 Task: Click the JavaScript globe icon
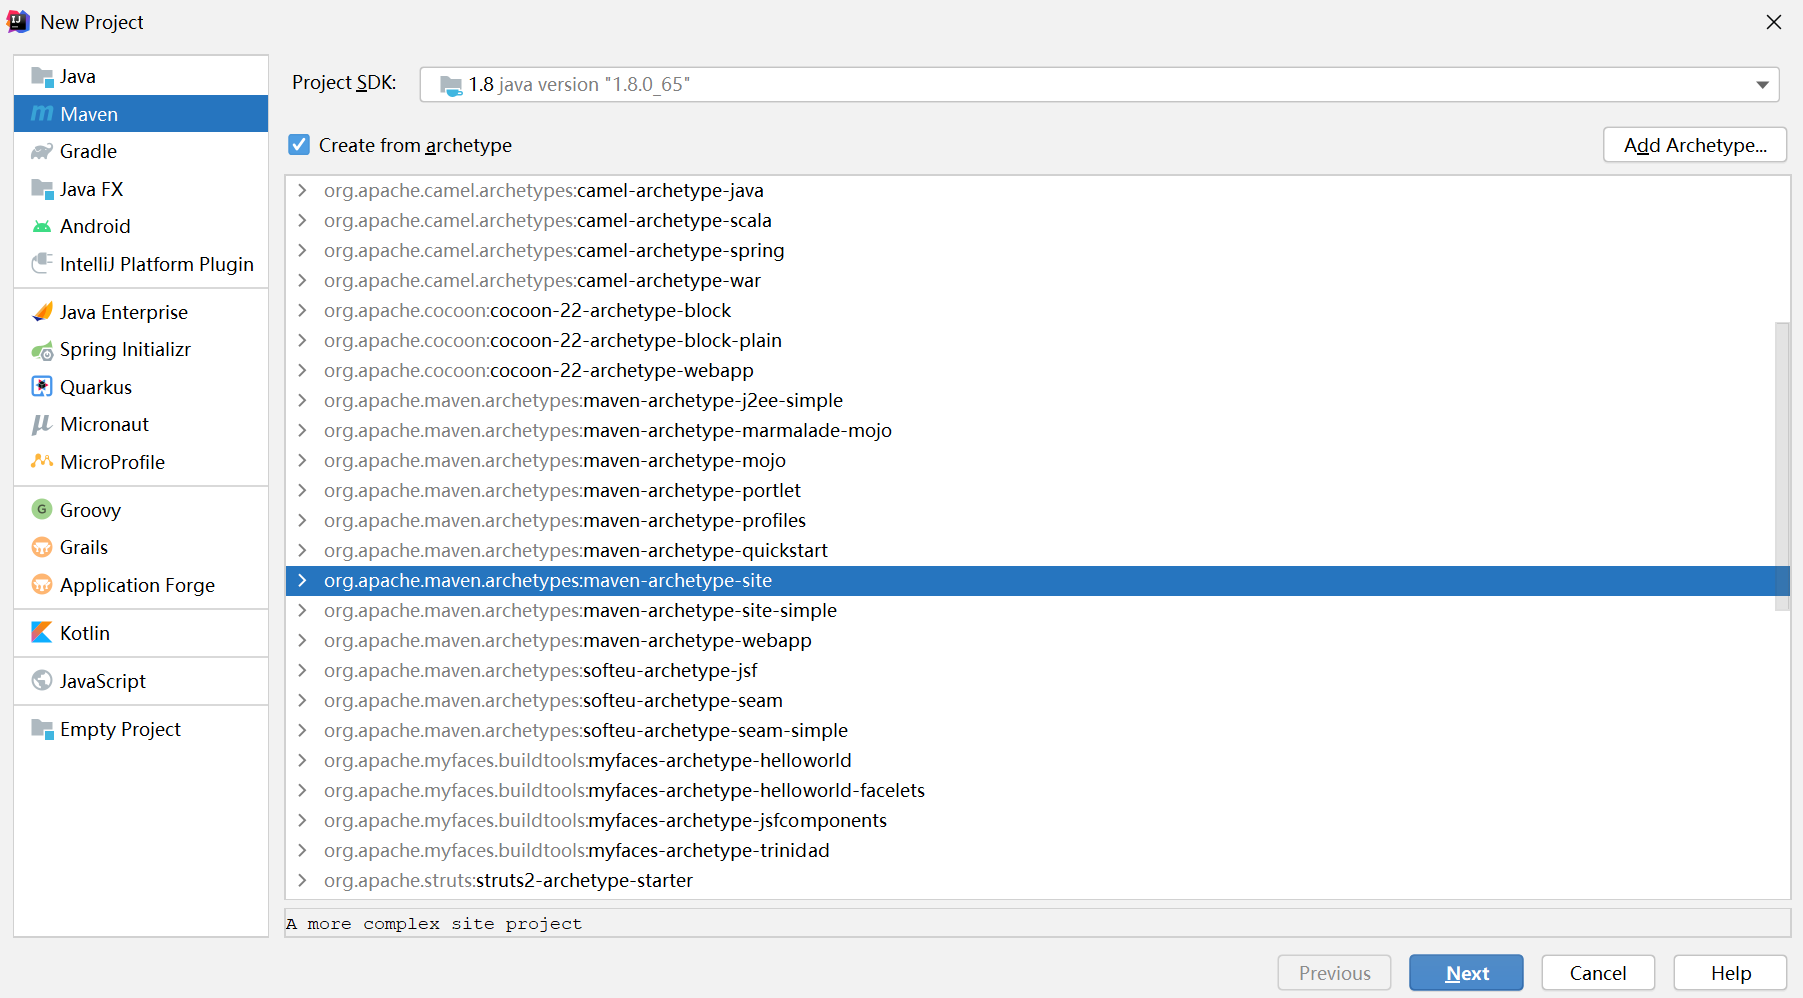click(x=41, y=681)
